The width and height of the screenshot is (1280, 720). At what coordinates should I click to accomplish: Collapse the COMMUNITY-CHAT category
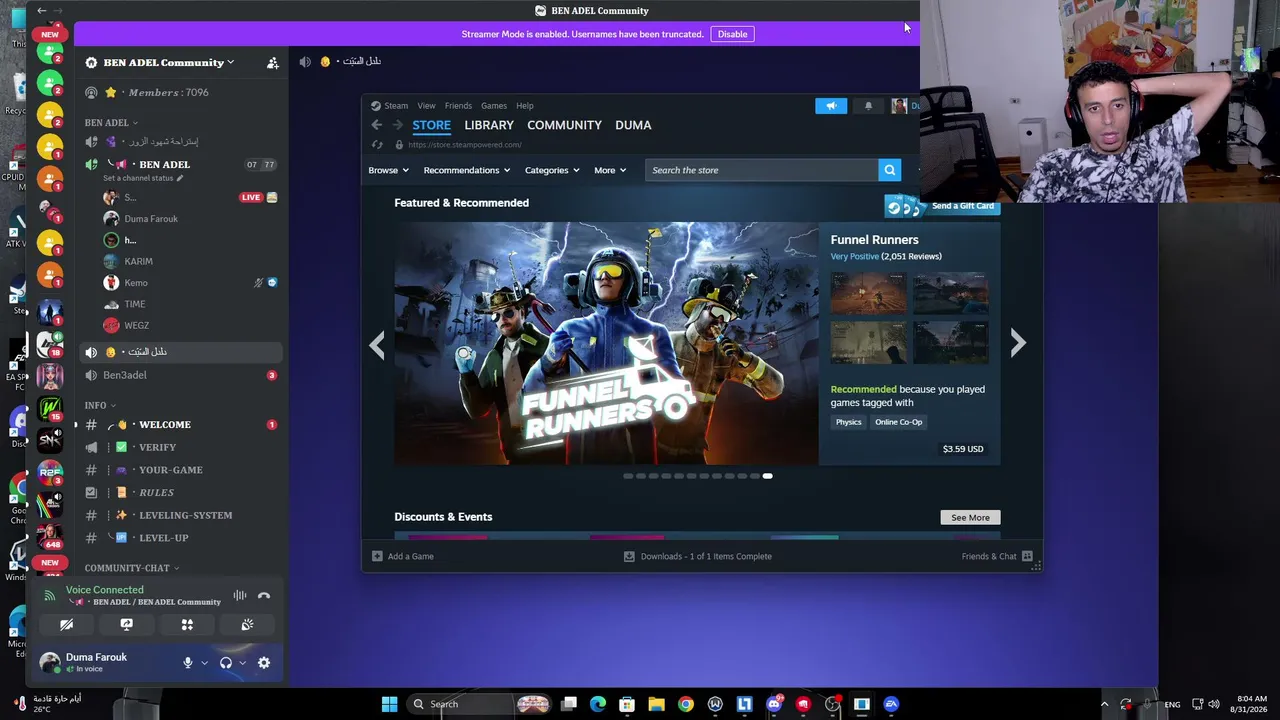pos(132,568)
